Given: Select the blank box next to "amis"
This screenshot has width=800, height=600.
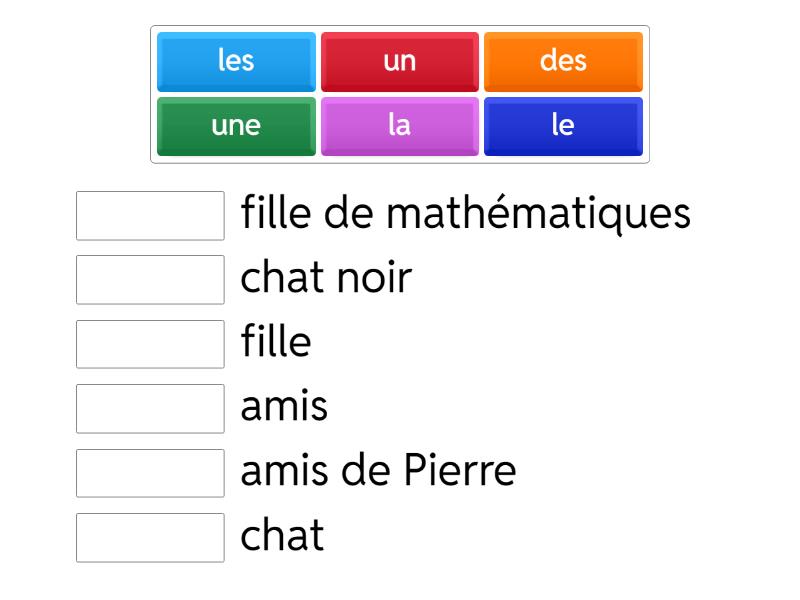Looking at the screenshot, I should [150, 408].
